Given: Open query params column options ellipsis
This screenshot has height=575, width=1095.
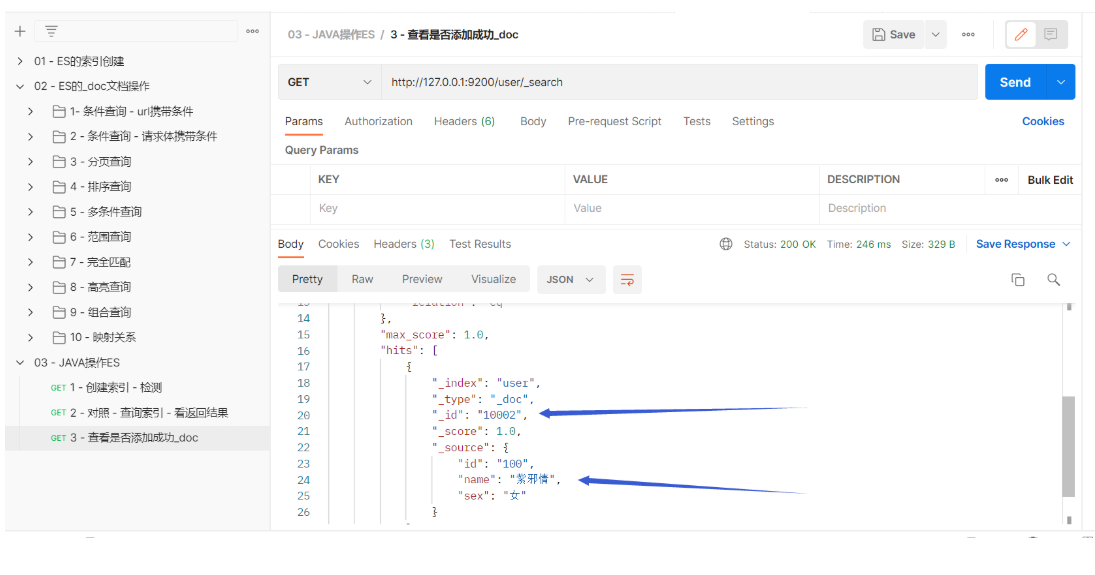Looking at the screenshot, I should click(x=1001, y=180).
